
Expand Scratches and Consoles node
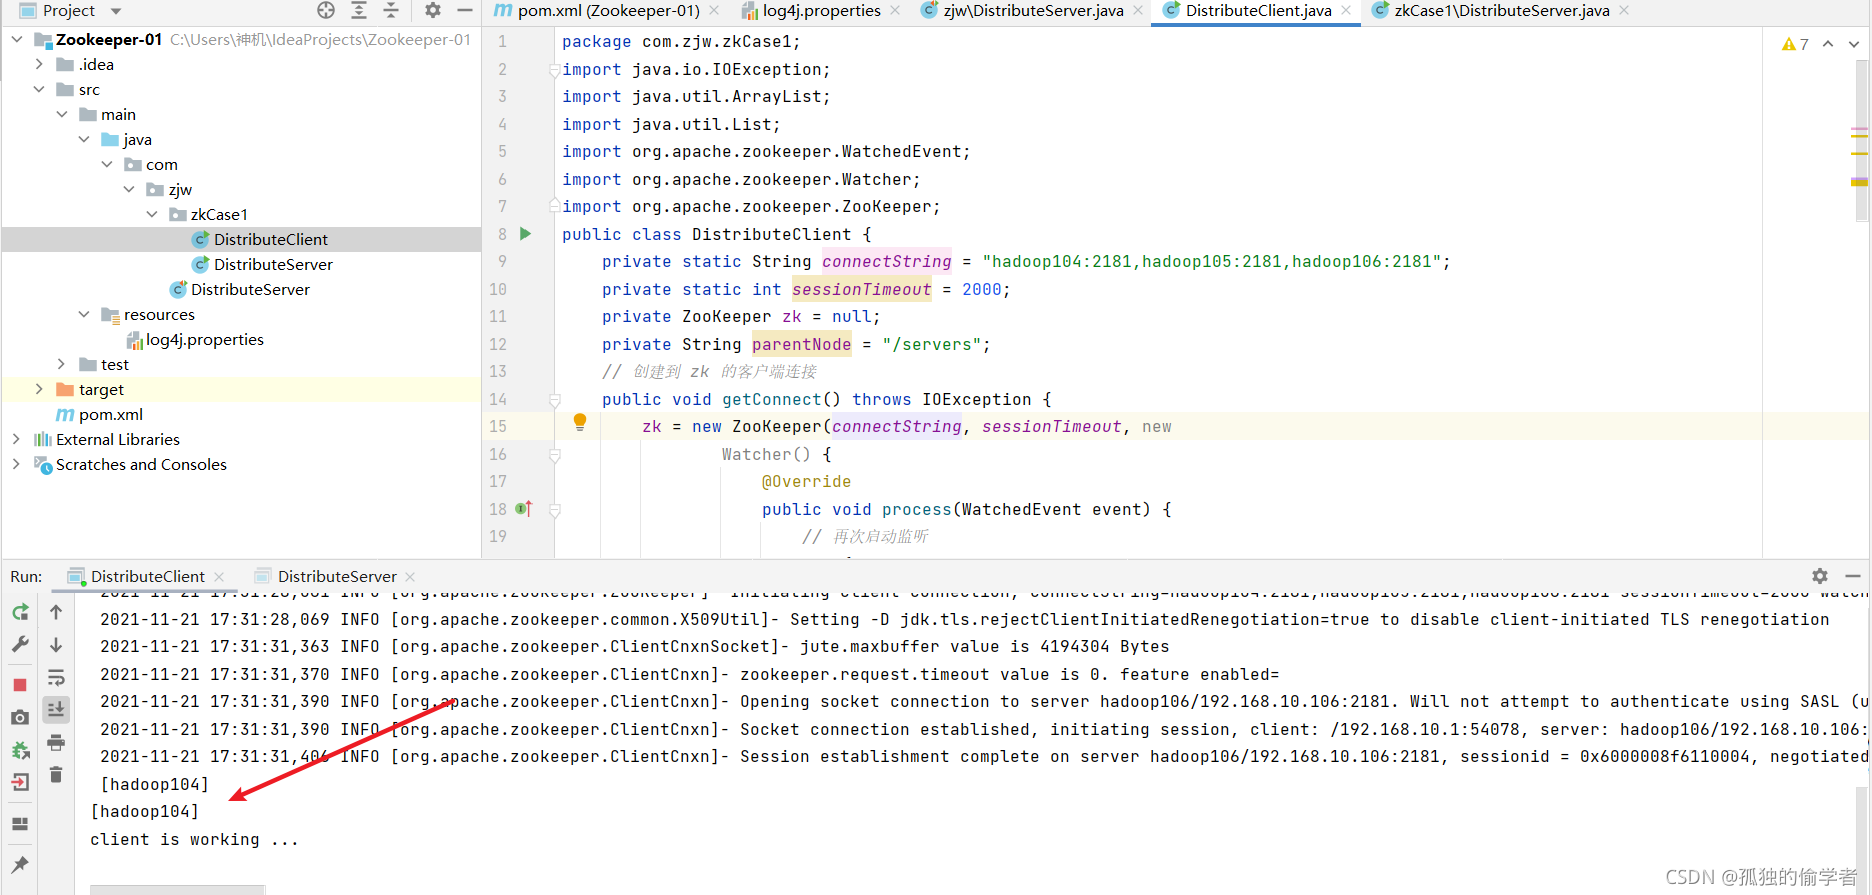tap(17, 464)
